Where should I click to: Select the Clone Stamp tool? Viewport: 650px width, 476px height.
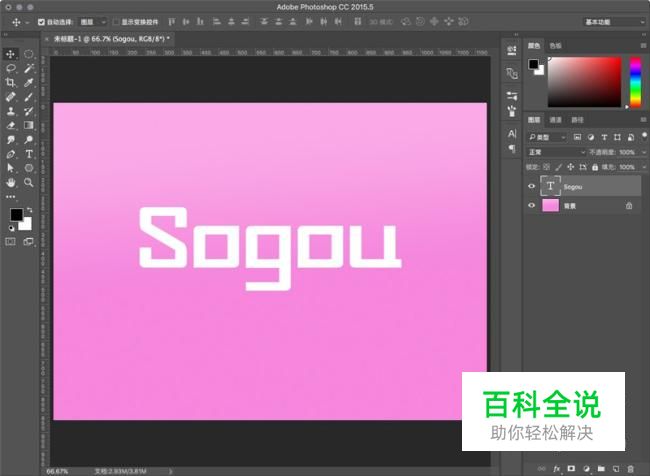(x=10, y=111)
